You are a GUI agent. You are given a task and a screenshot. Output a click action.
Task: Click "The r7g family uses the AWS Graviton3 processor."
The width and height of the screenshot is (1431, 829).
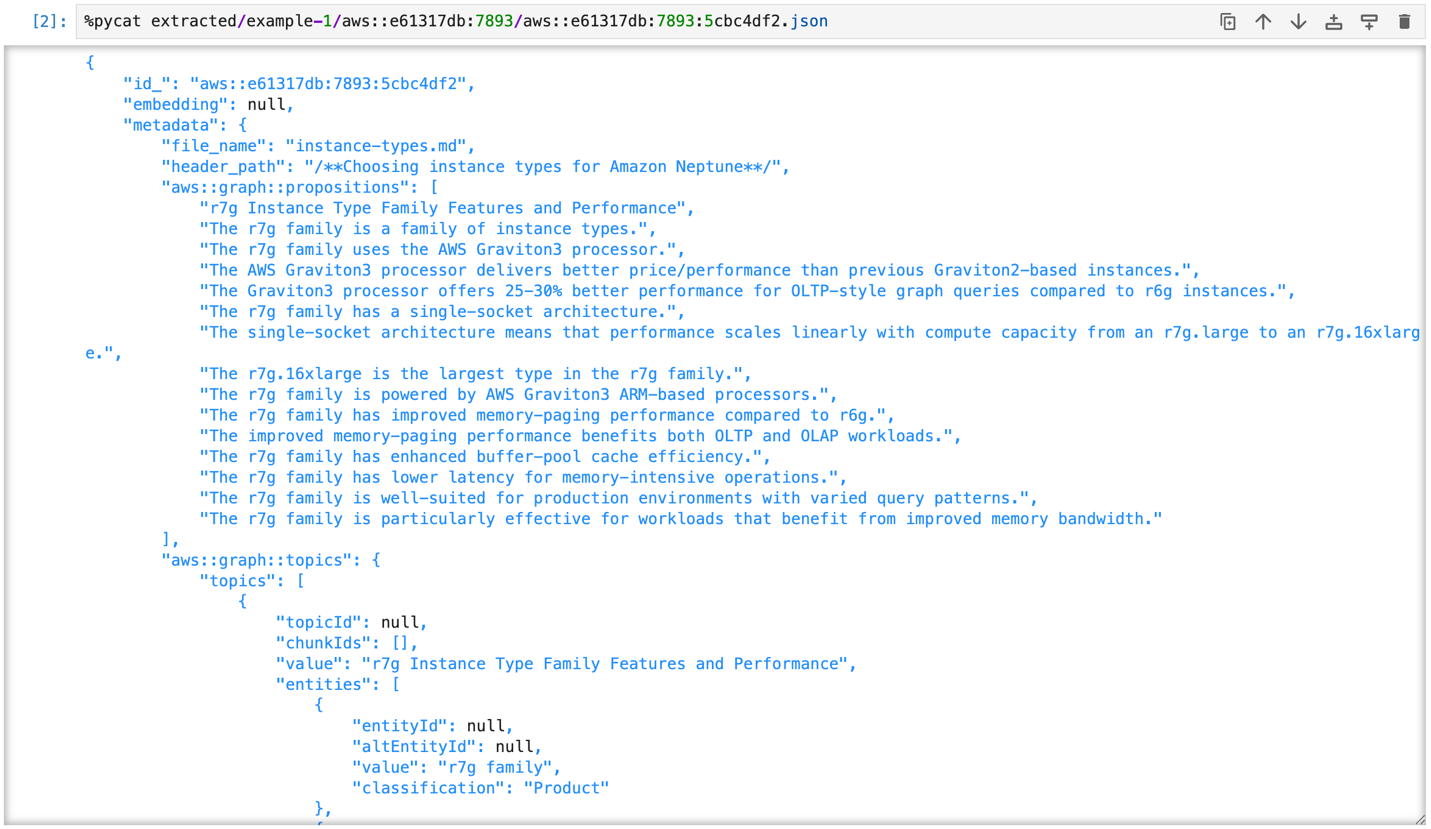pos(441,250)
